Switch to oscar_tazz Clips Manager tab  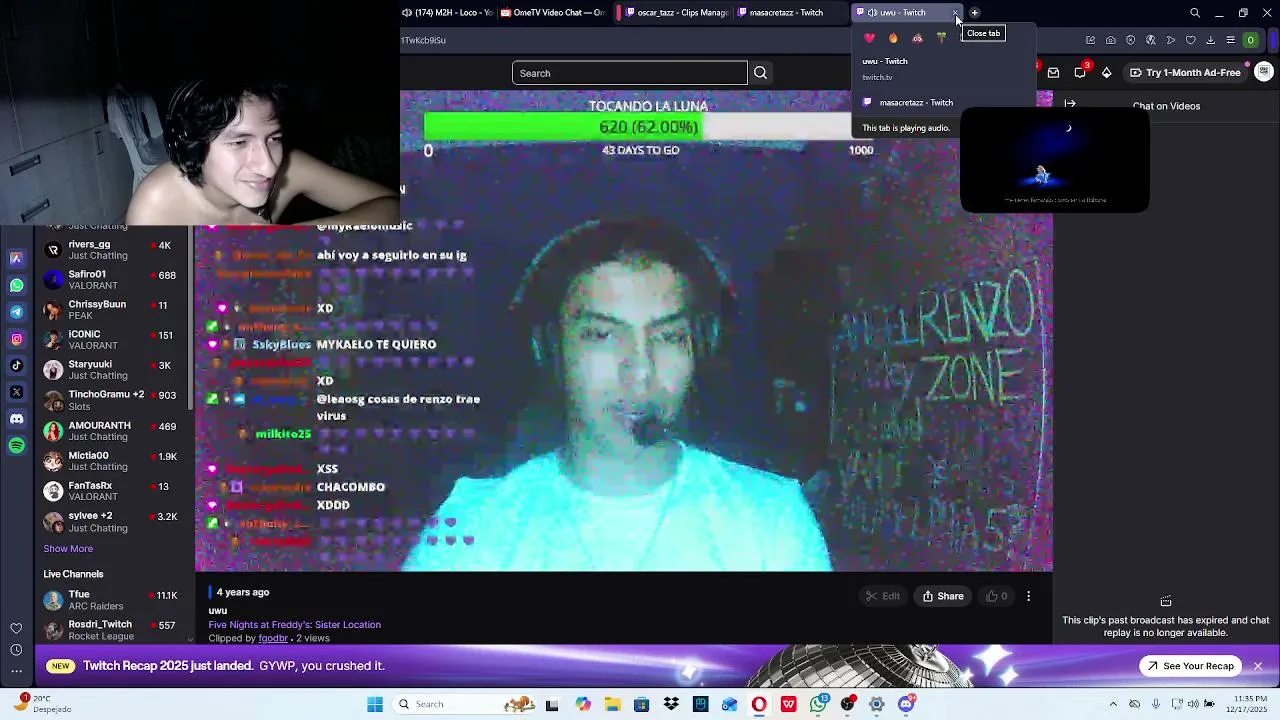[x=676, y=13]
